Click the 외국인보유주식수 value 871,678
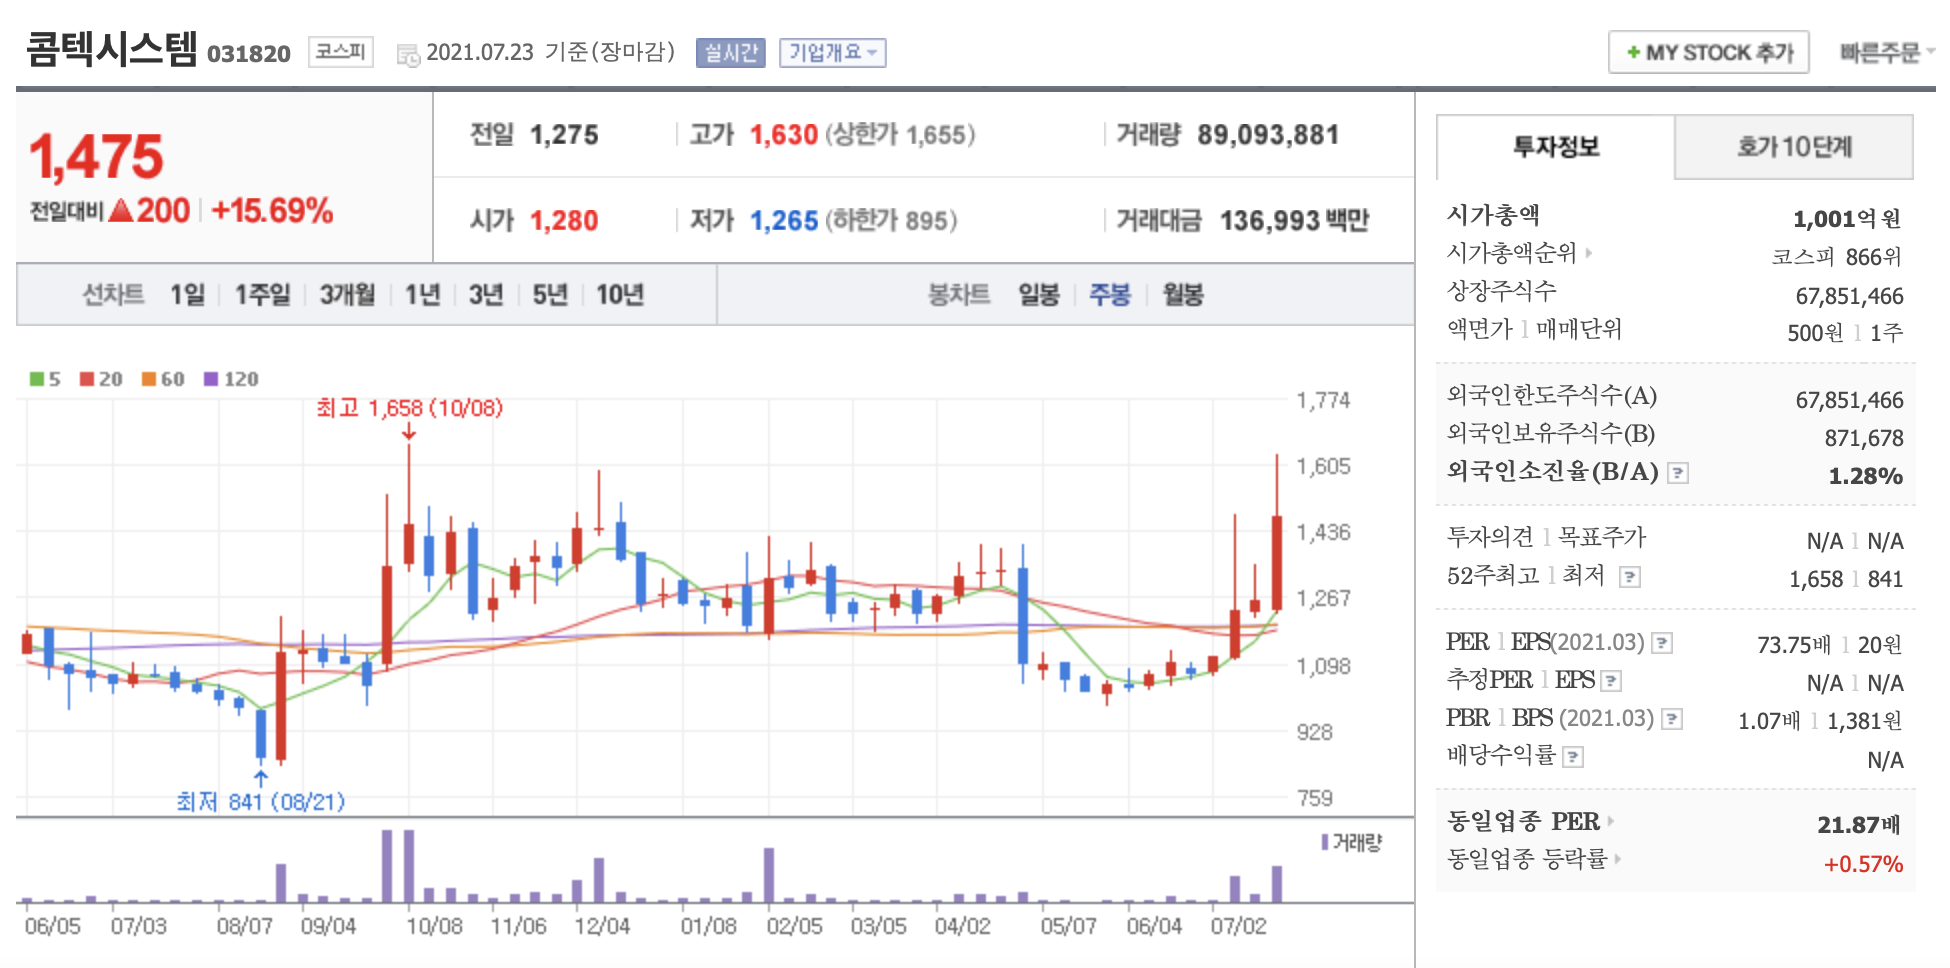This screenshot has height=968, width=1950. pyautogui.click(x=1864, y=438)
